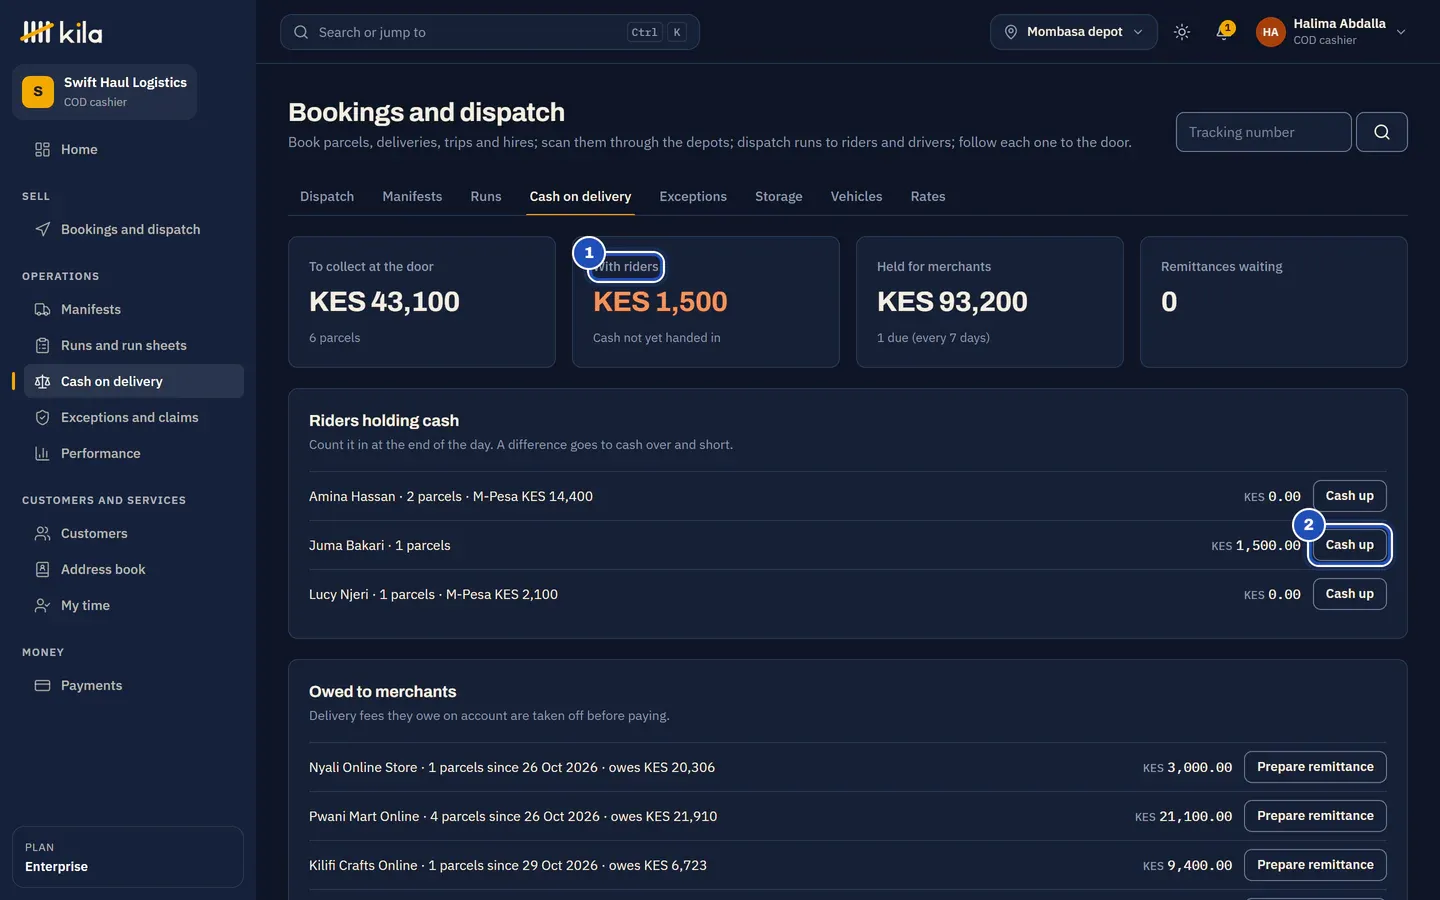Click the Remittances waiting card
1440x900 pixels.
click(x=1274, y=302)
